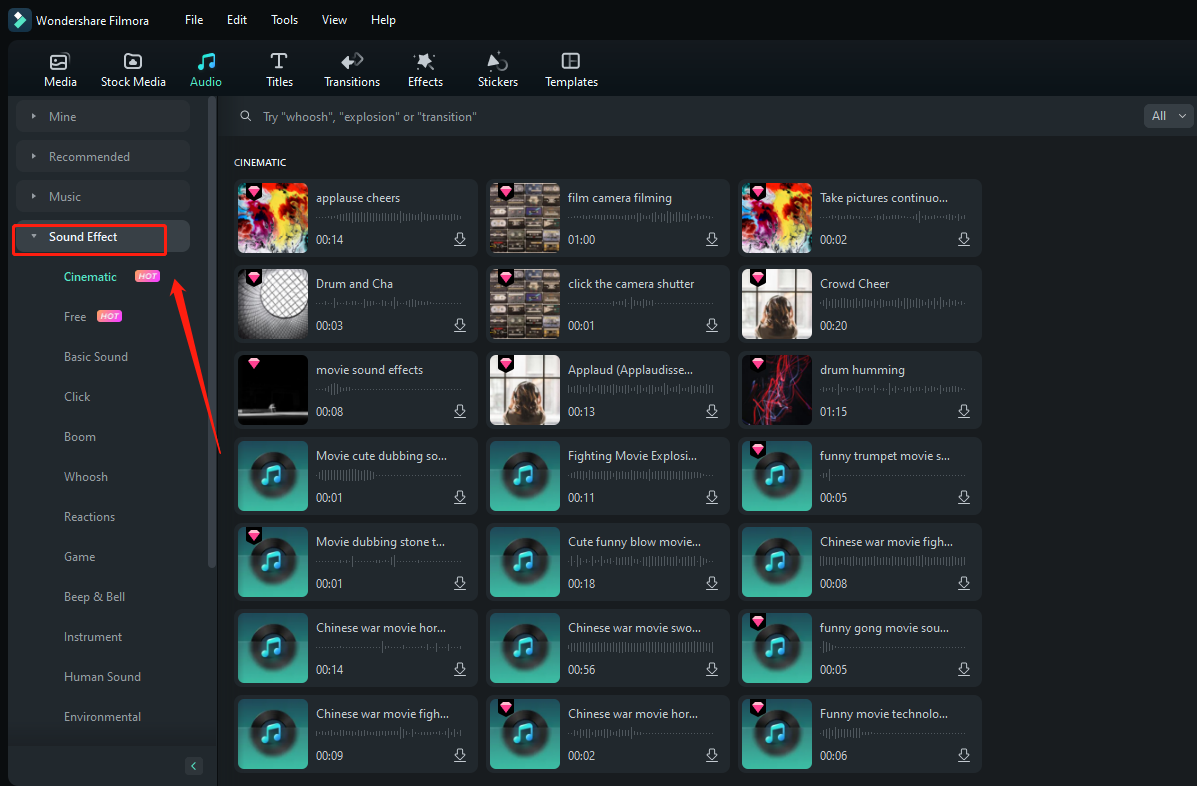Switch to the Audio tab
Image resolution: width=1197 pixels, height=786 pixels.
click(206, 70)
